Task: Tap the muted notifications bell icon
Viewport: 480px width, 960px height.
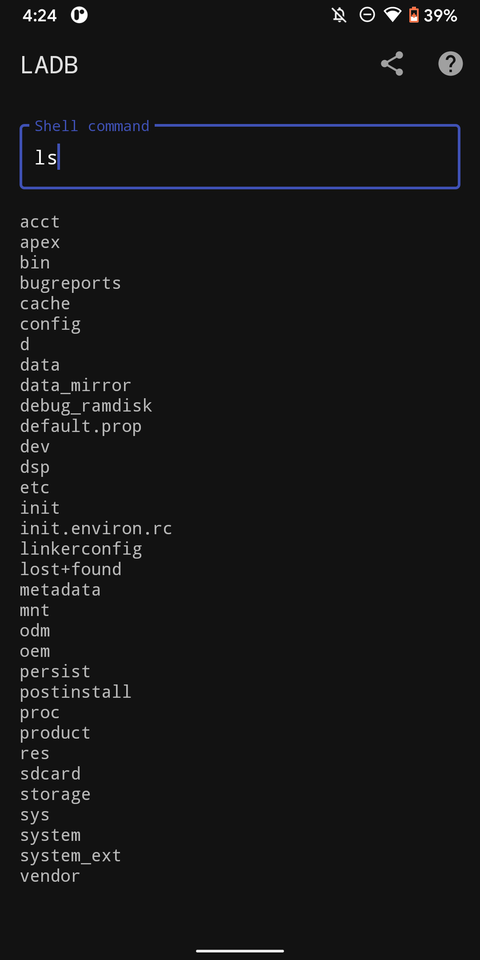Action: click(339, 15)
